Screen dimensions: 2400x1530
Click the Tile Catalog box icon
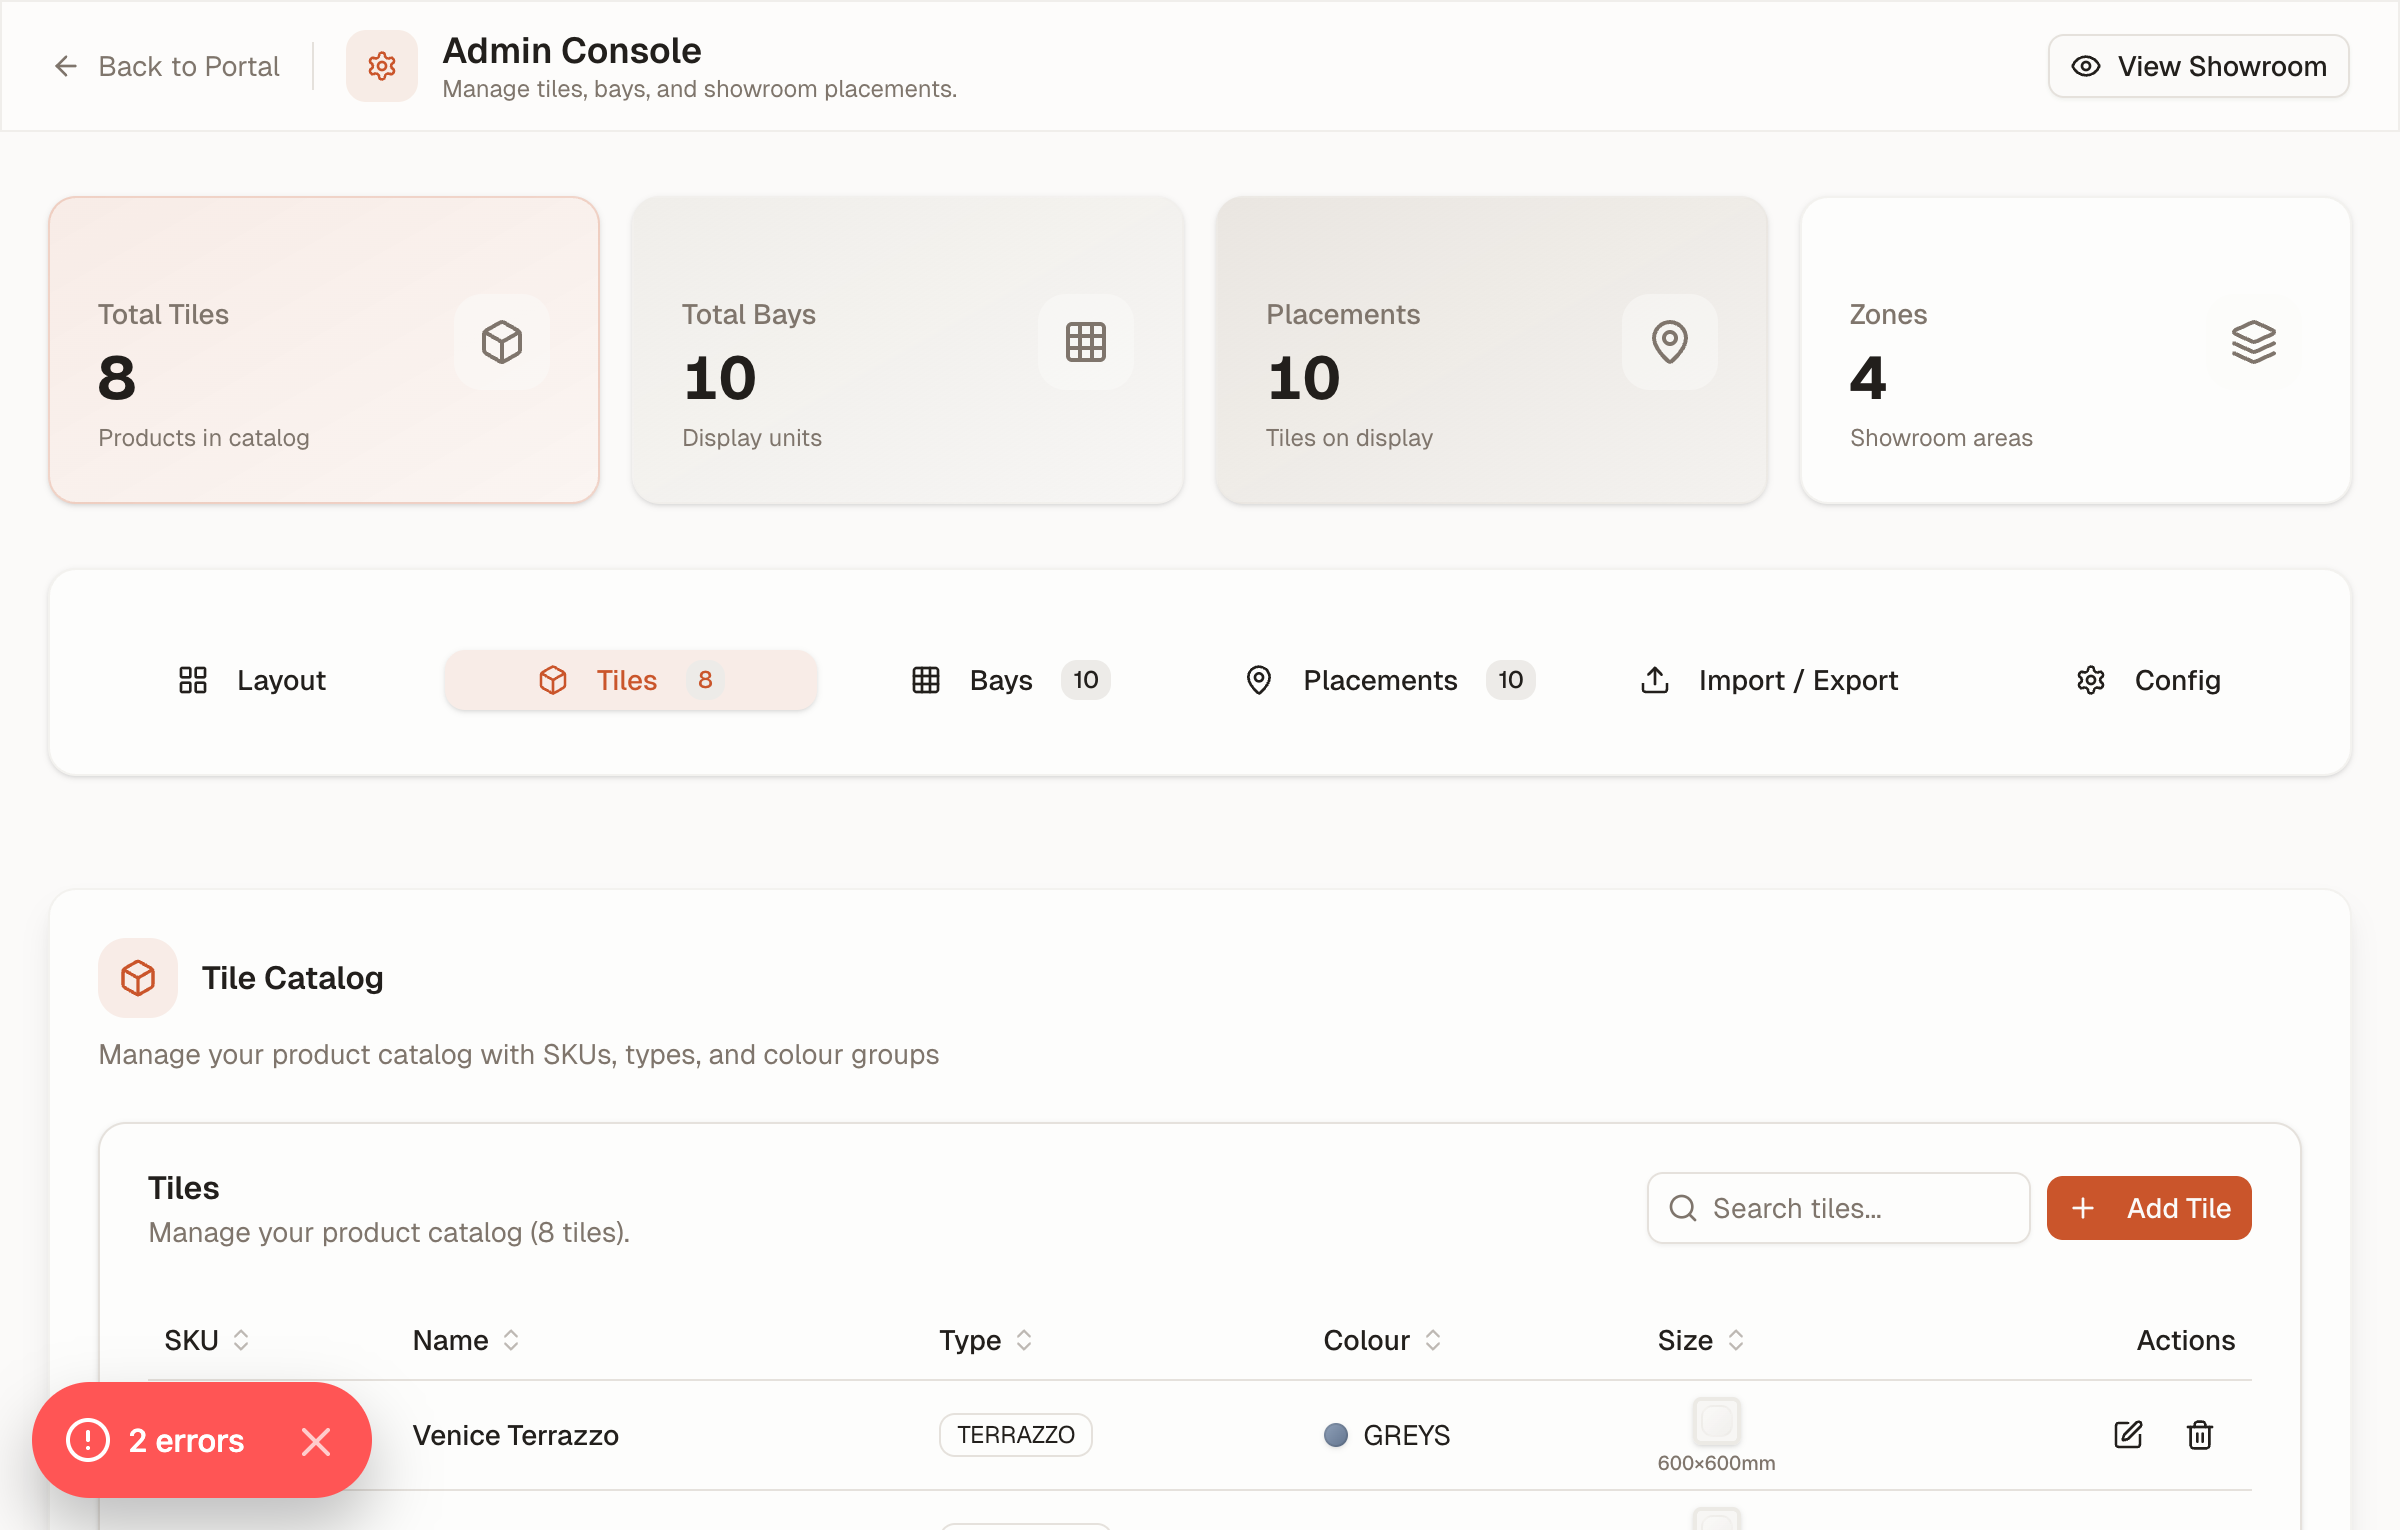click(137, 977)
